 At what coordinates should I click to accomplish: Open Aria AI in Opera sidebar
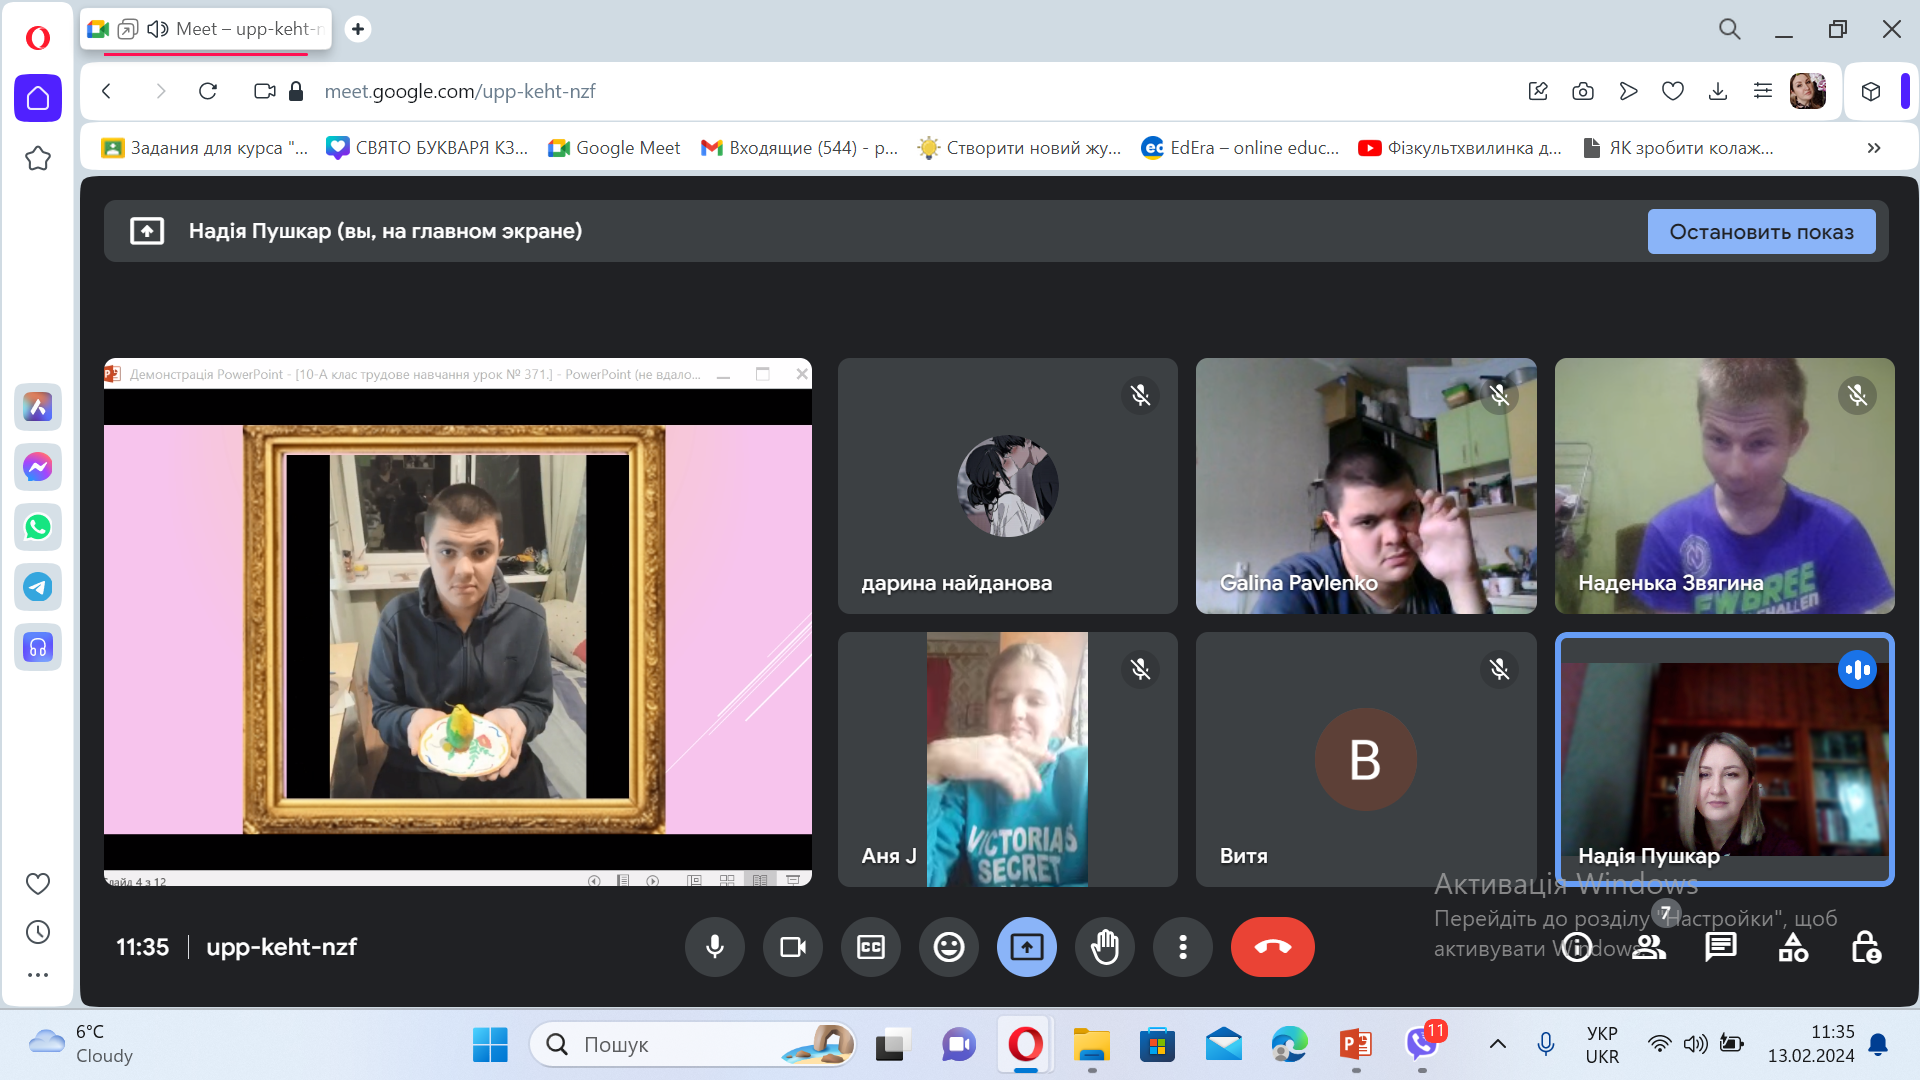38,407
